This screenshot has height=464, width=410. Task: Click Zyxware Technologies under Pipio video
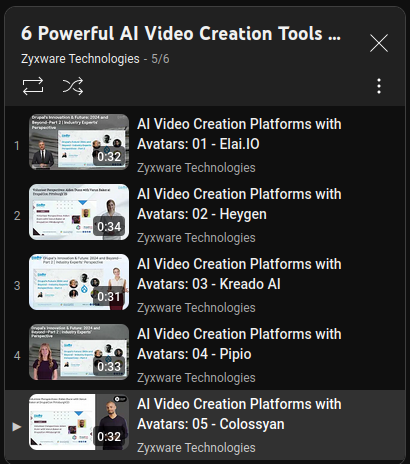(196, 378)
